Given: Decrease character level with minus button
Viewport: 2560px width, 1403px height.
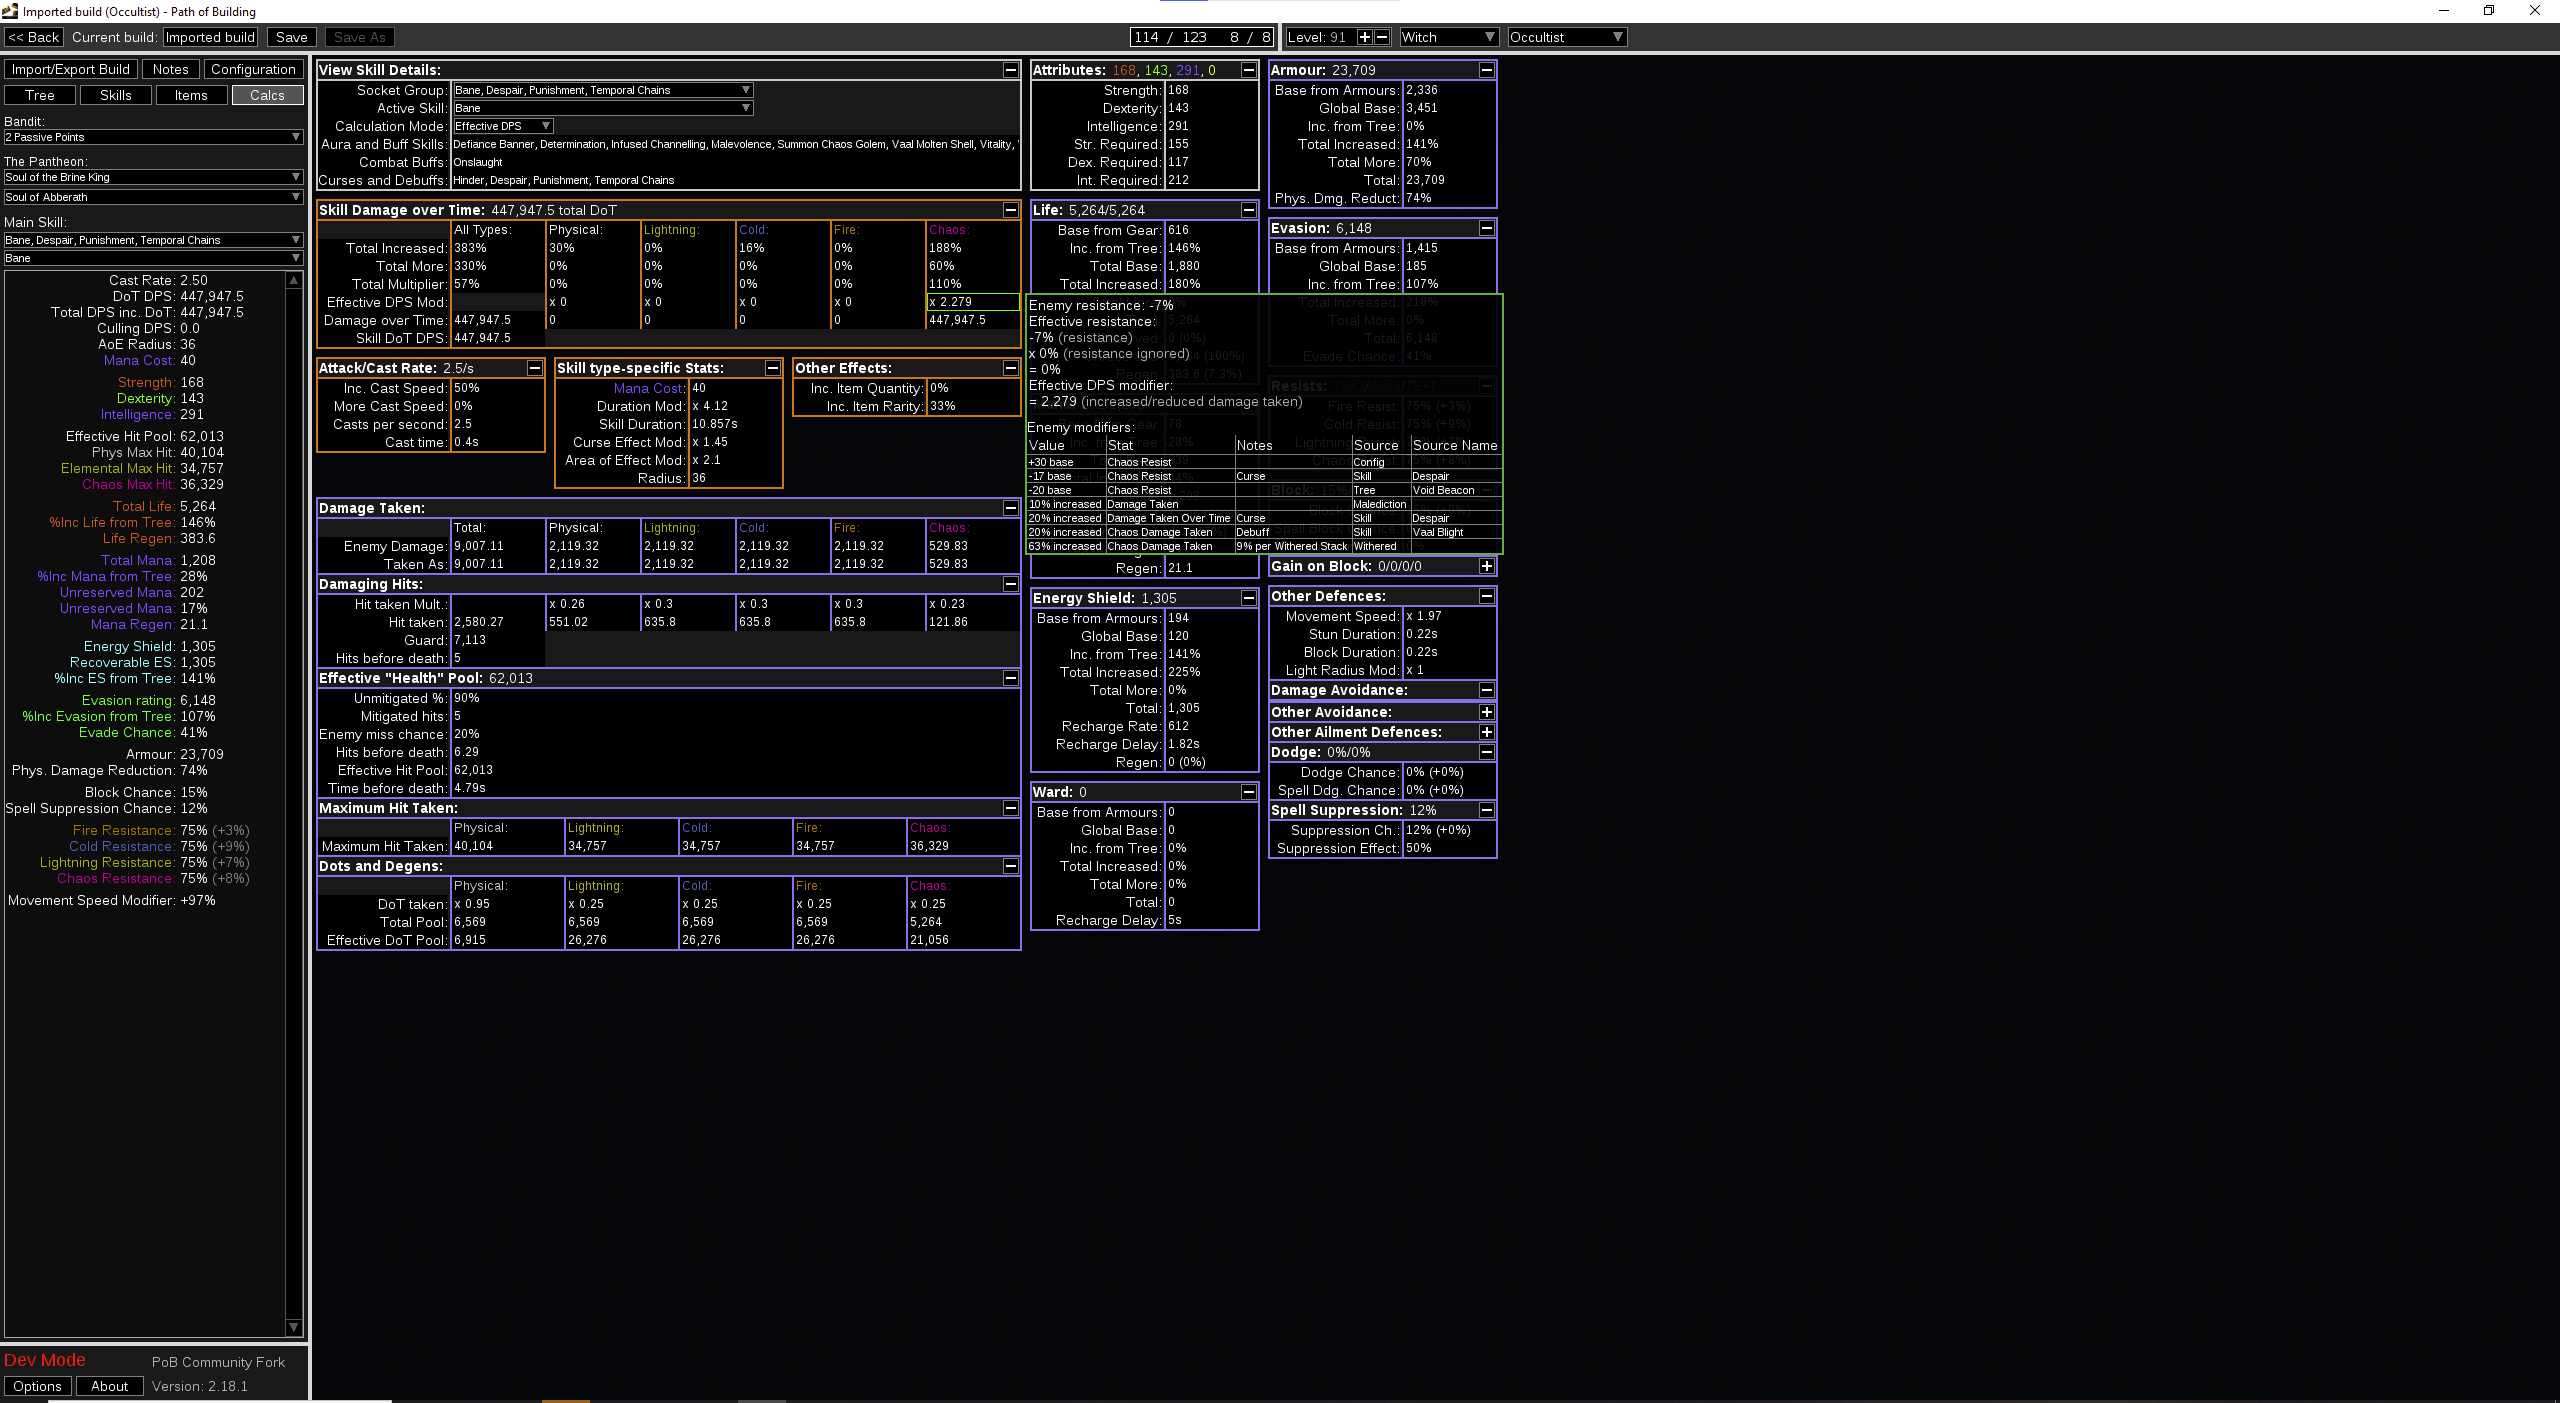Looking at the screenshot, I should tap(1382, 37).
